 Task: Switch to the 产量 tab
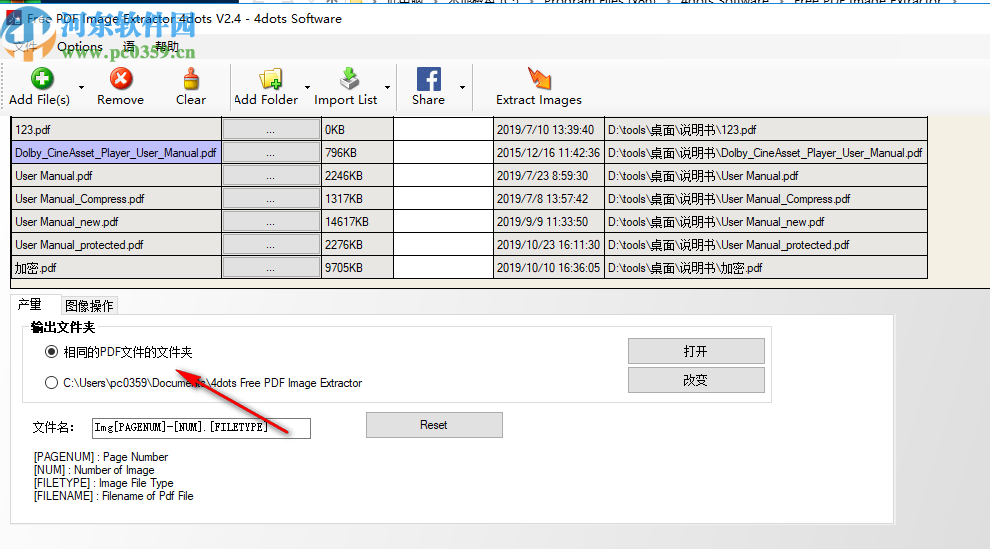pyautogui.click(x=30, y=304)
